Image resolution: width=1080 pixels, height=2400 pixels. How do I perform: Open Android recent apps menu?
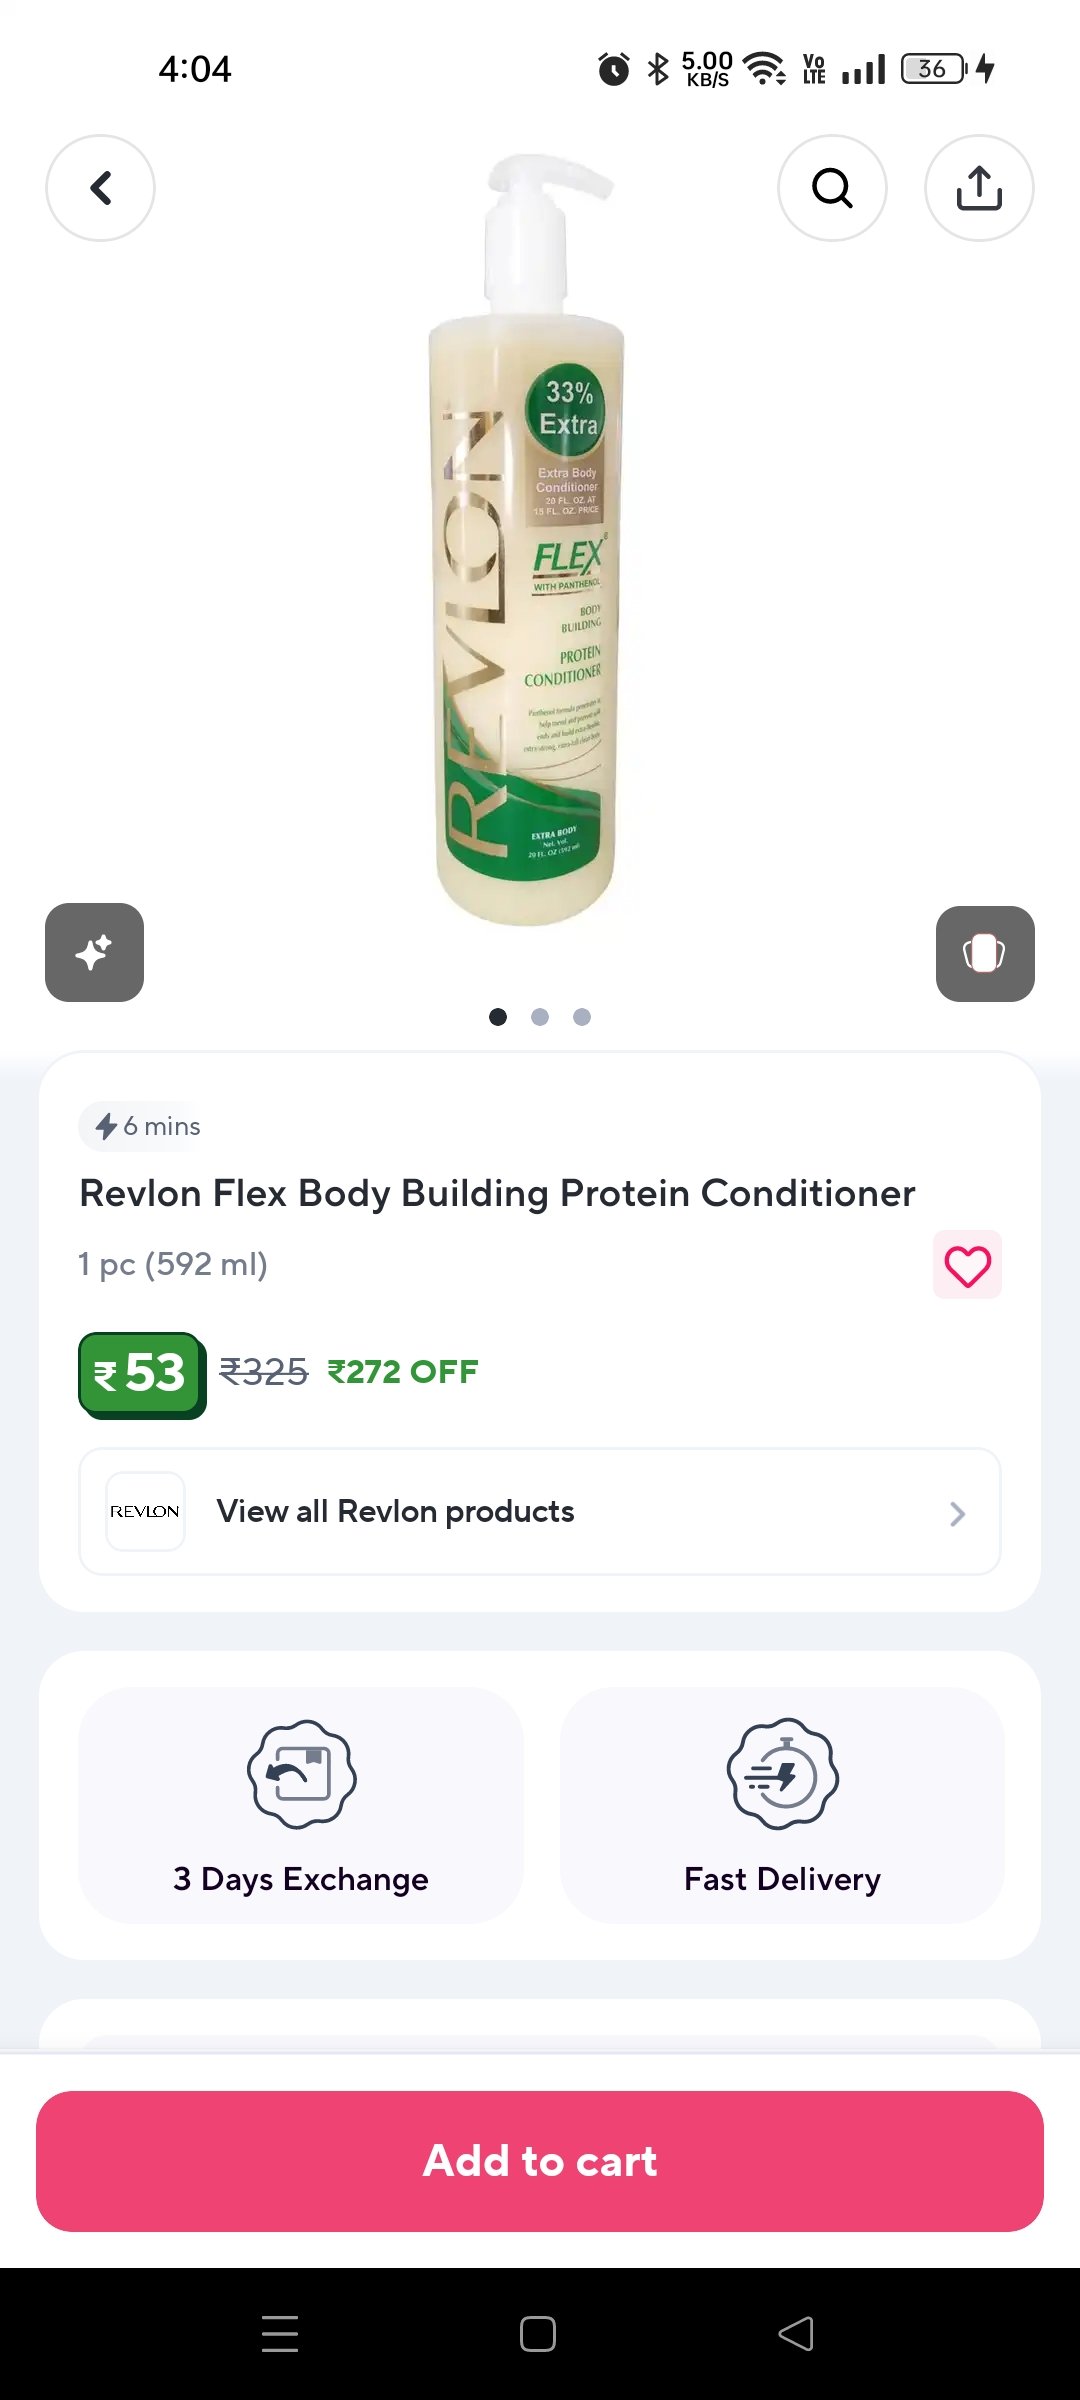click(x=280, y=2334)
